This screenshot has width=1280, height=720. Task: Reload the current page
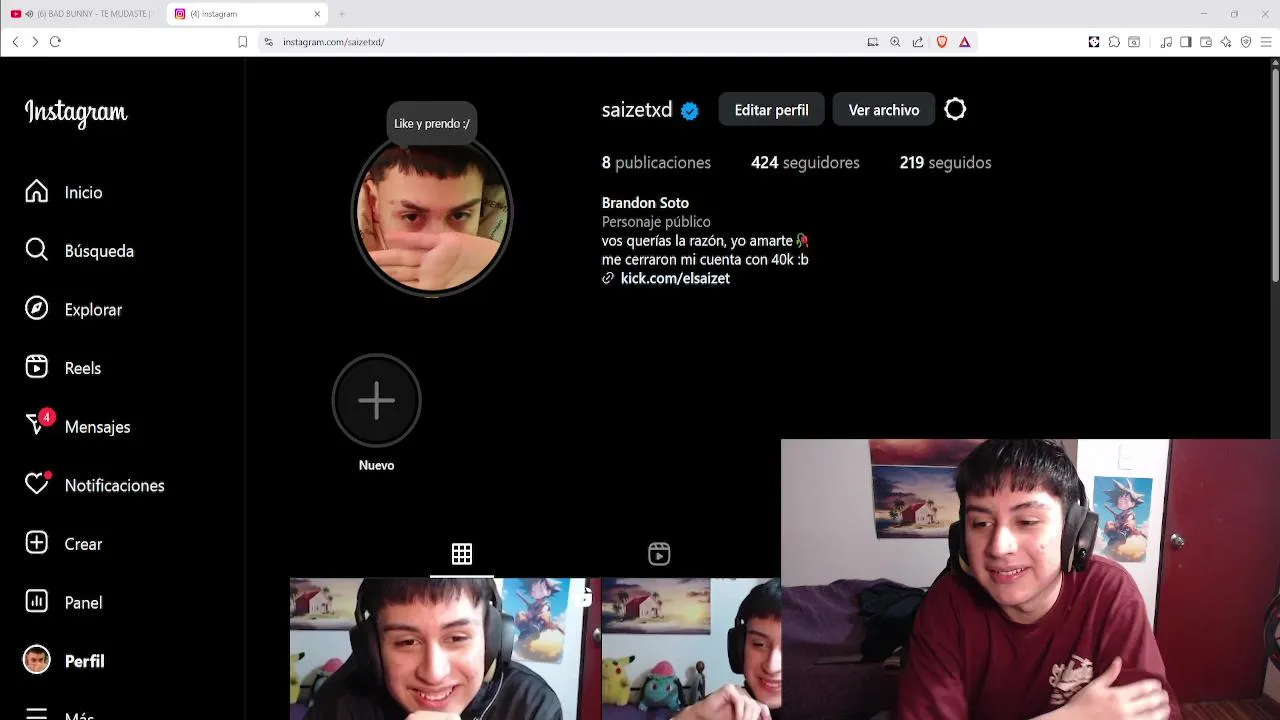coord(55,42)
